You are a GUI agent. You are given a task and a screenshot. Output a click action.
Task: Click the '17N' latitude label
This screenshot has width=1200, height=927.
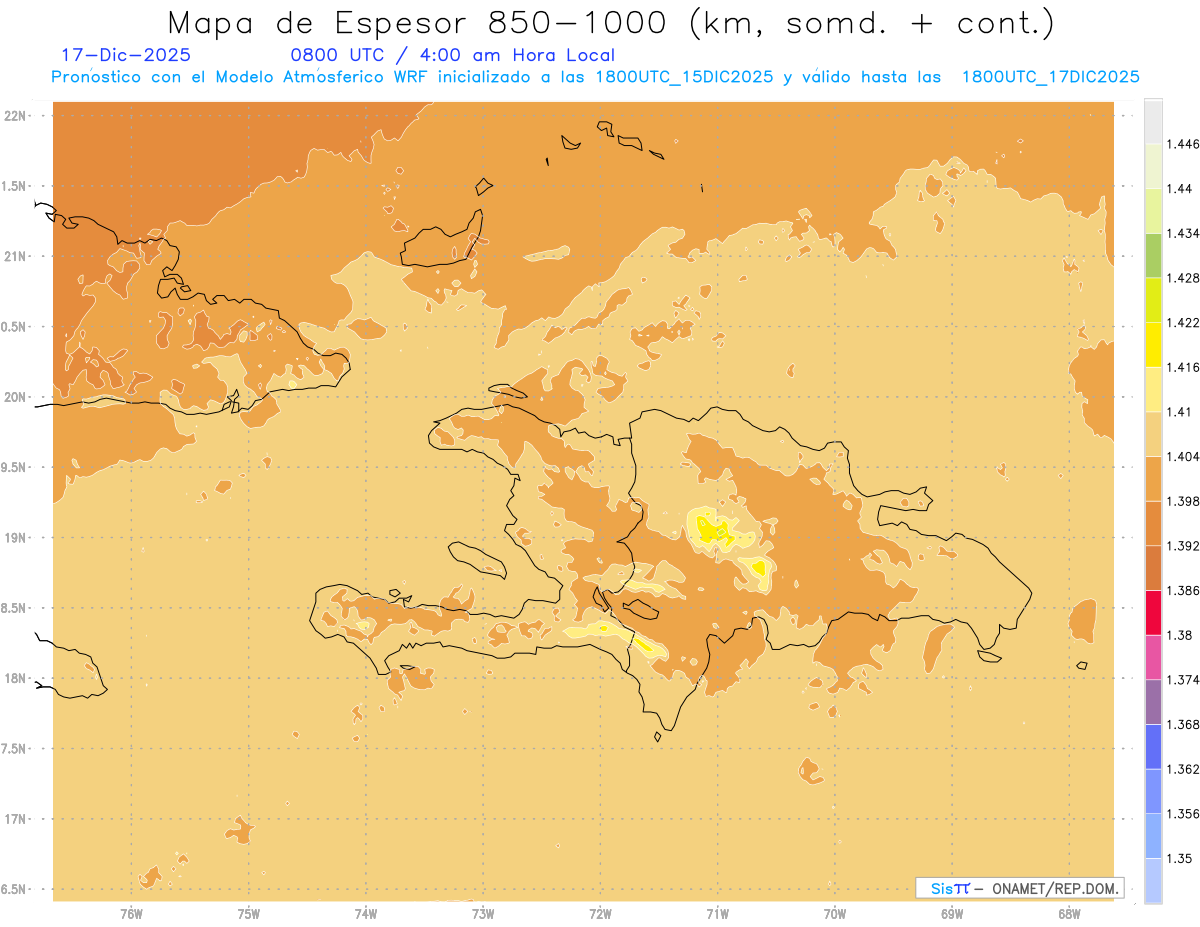15,818
